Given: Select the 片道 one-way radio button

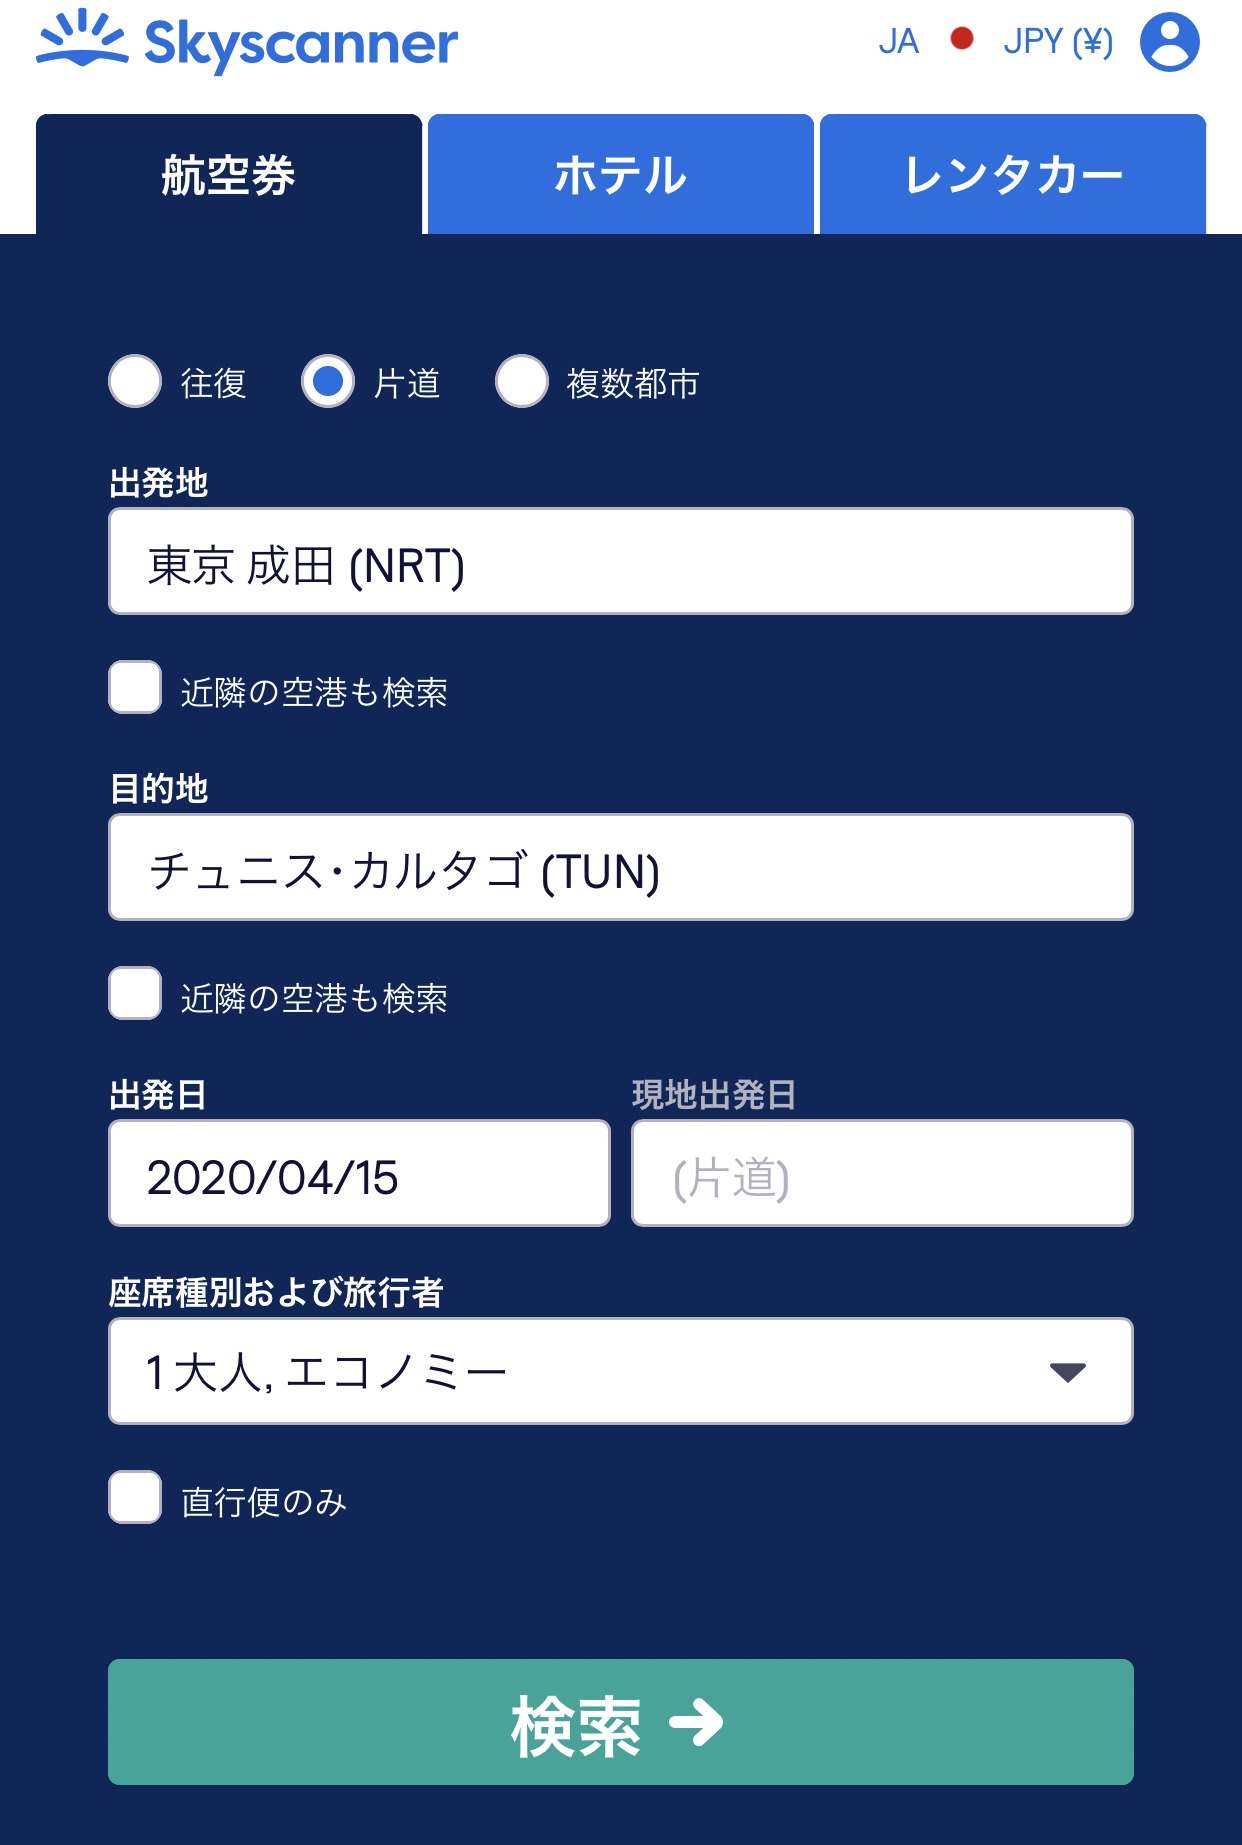Looking at the screenshot, I should point(328,381).
